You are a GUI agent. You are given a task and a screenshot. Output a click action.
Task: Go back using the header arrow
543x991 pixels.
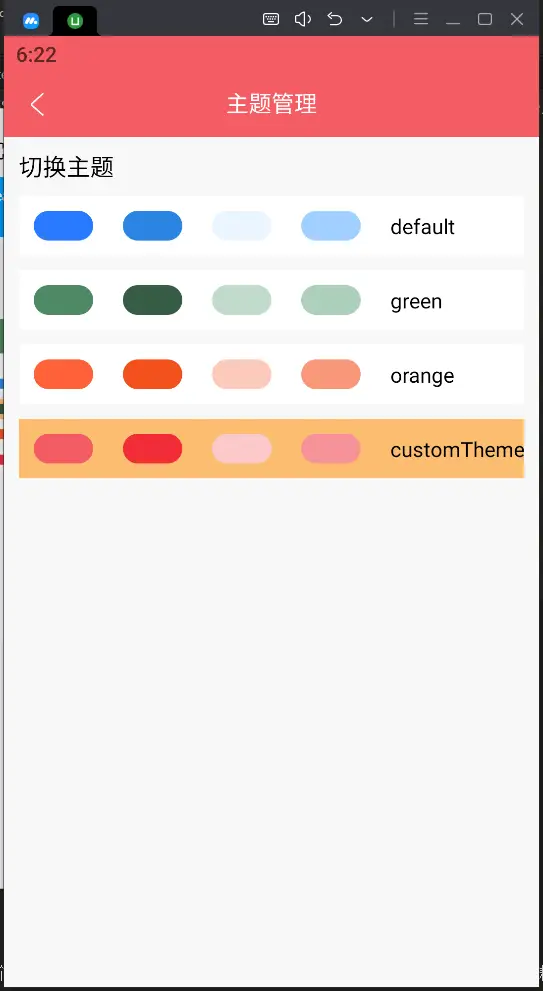click(37, 104)
